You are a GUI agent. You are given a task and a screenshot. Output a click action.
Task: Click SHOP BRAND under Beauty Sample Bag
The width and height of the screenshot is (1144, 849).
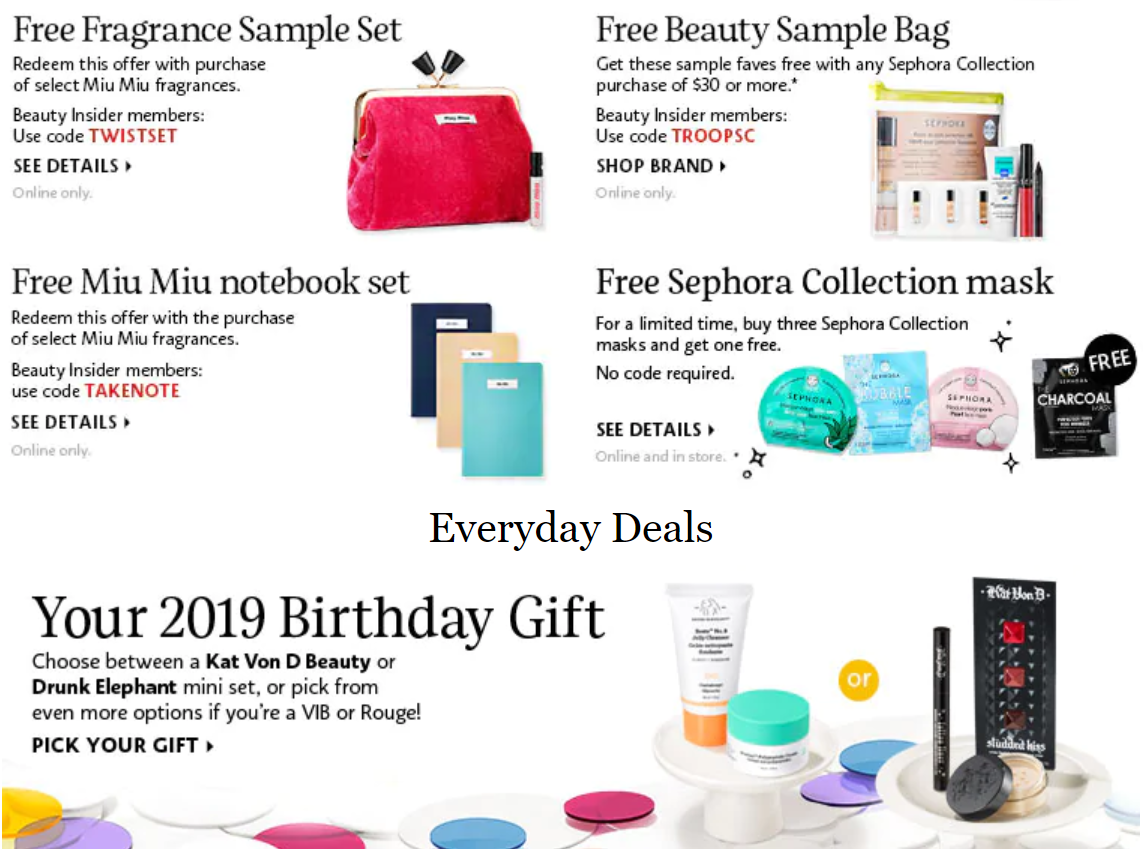coord(660,166)
